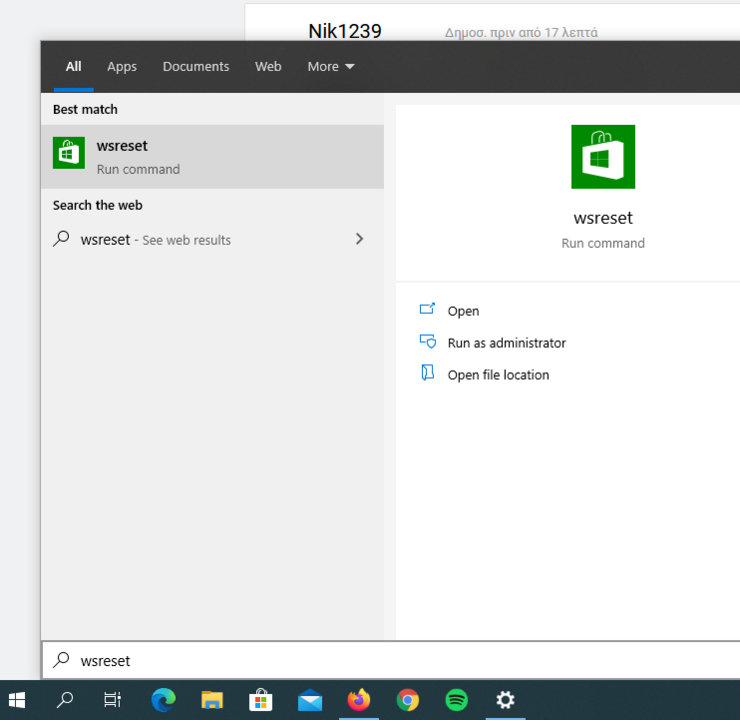The height and width of the screenshot is (720, 740).
Task: Switch to the Apps search tab
Action: coord(122,67)
